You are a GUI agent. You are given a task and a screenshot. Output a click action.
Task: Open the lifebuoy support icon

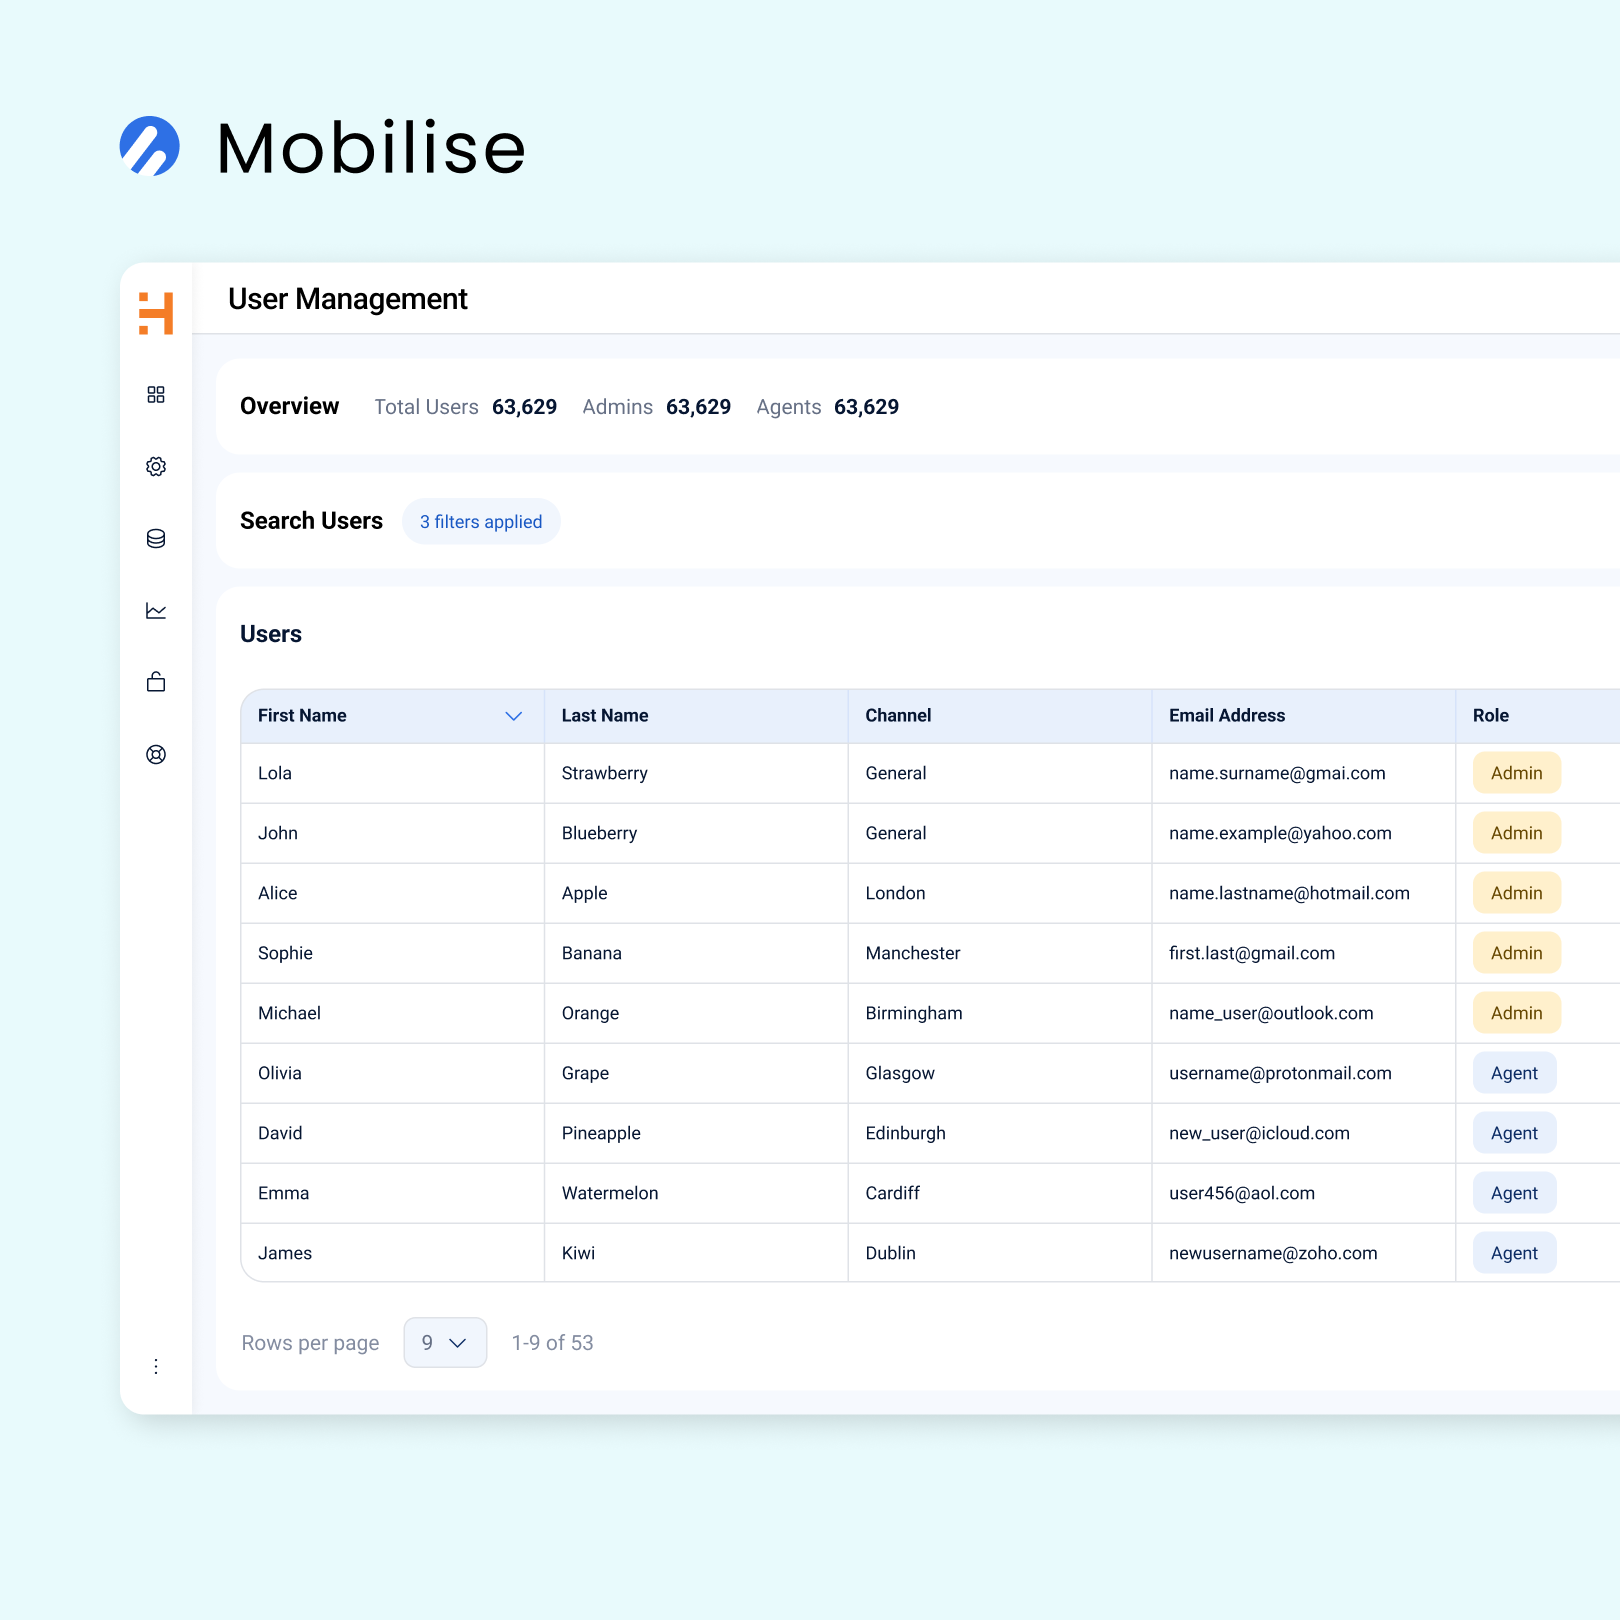click(156, 755)
